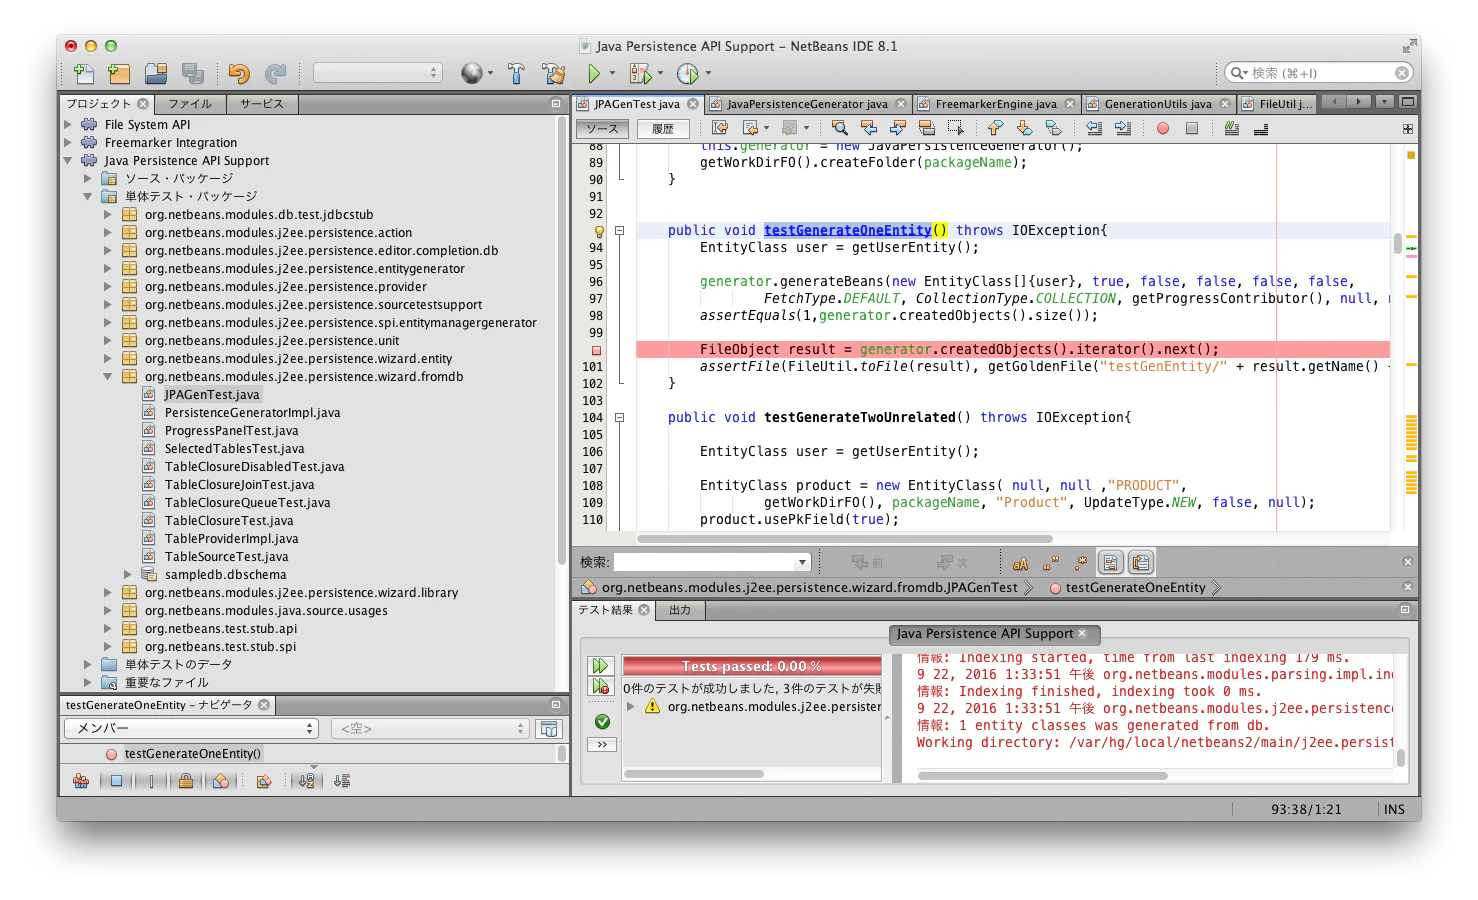Click the Stop Macro Recording square icon
The image size is (1478, 900).
(x=1192, y=128)
